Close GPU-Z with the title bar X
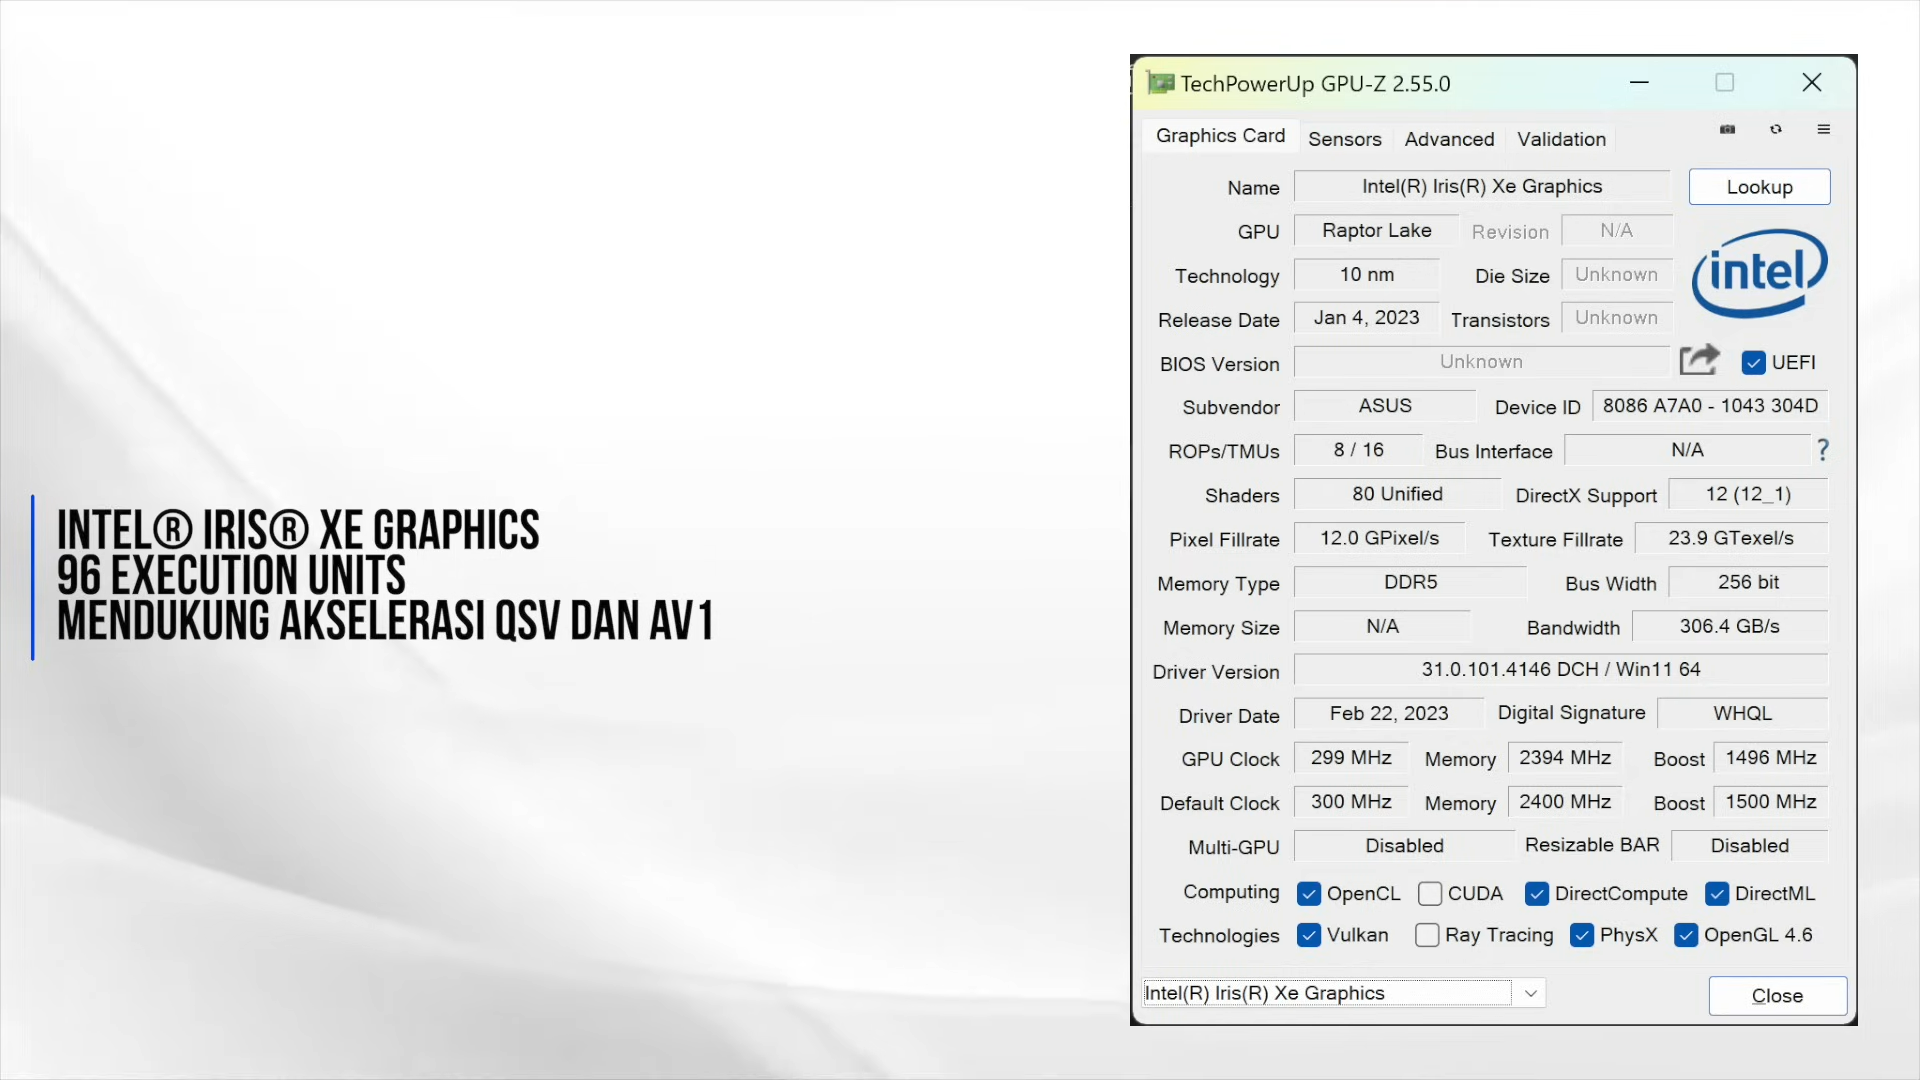The width and height of the screenshot is (1920, 1080). [x=1811, y=82]
